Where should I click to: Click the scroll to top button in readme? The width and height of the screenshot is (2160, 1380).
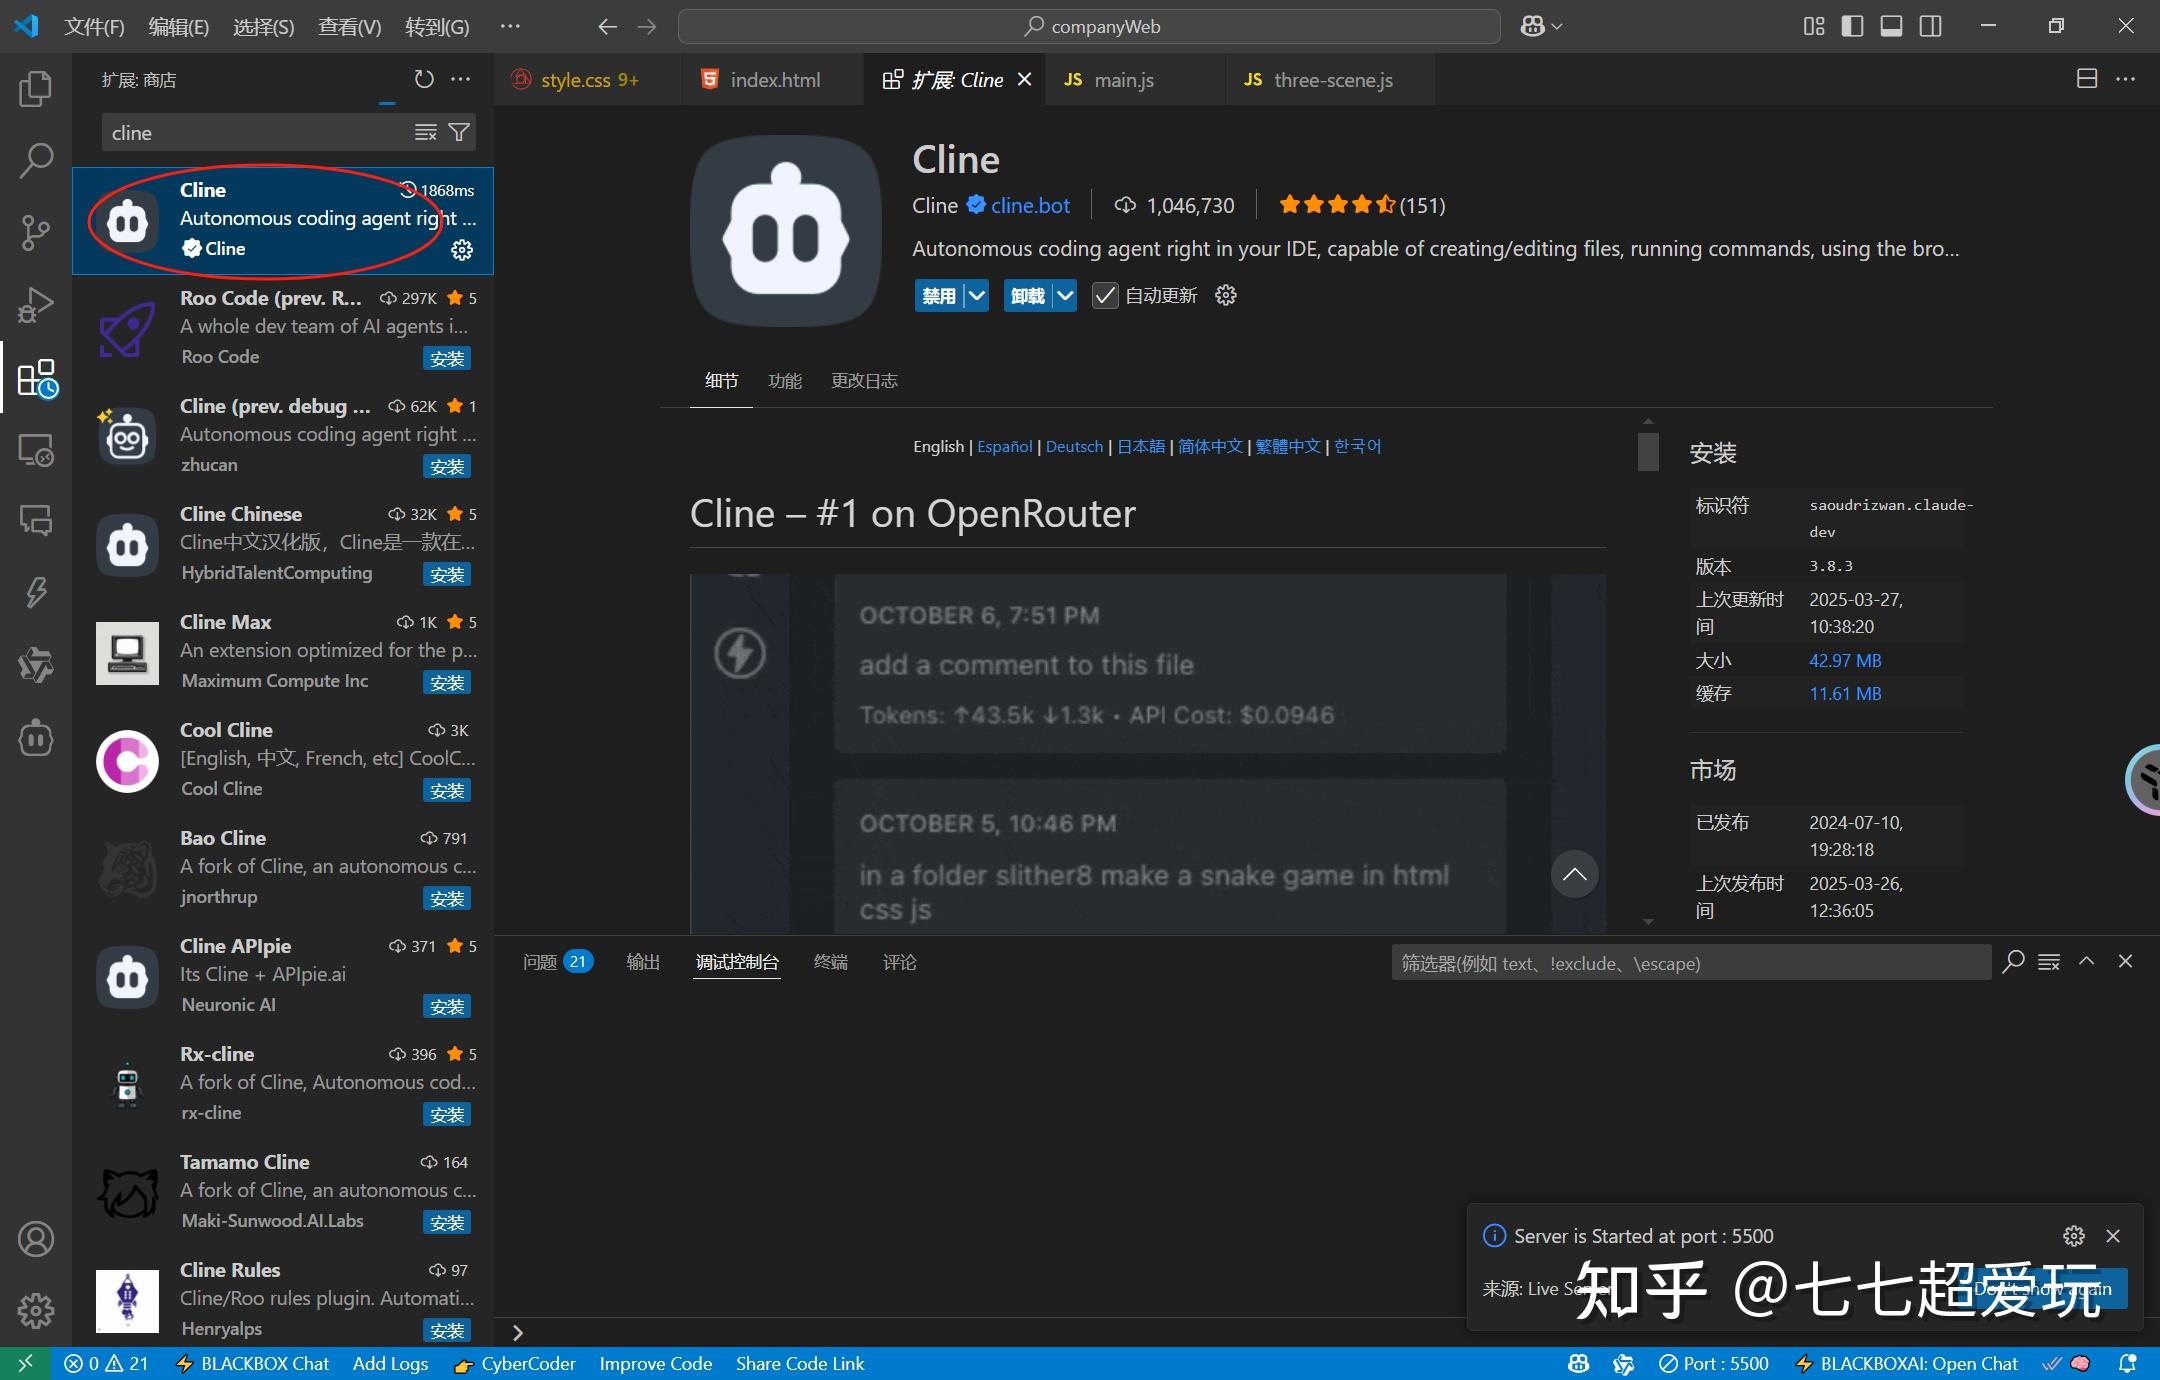[x=1574, y=874]
